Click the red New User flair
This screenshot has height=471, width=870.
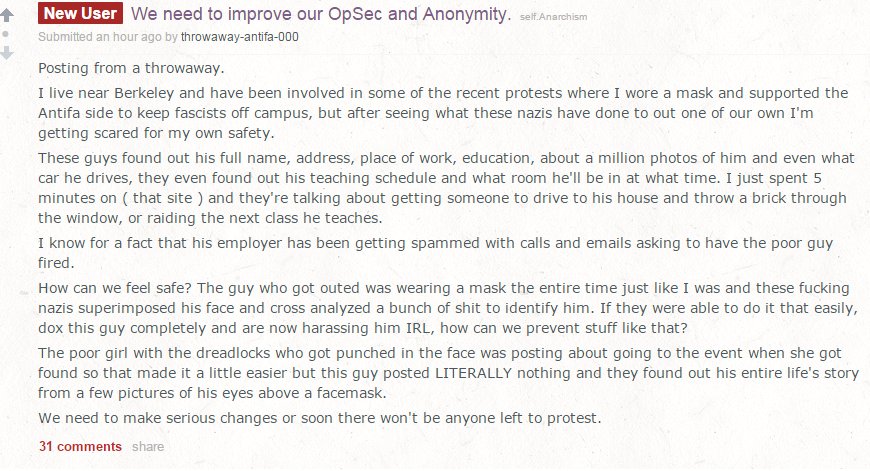coord(80,14)
